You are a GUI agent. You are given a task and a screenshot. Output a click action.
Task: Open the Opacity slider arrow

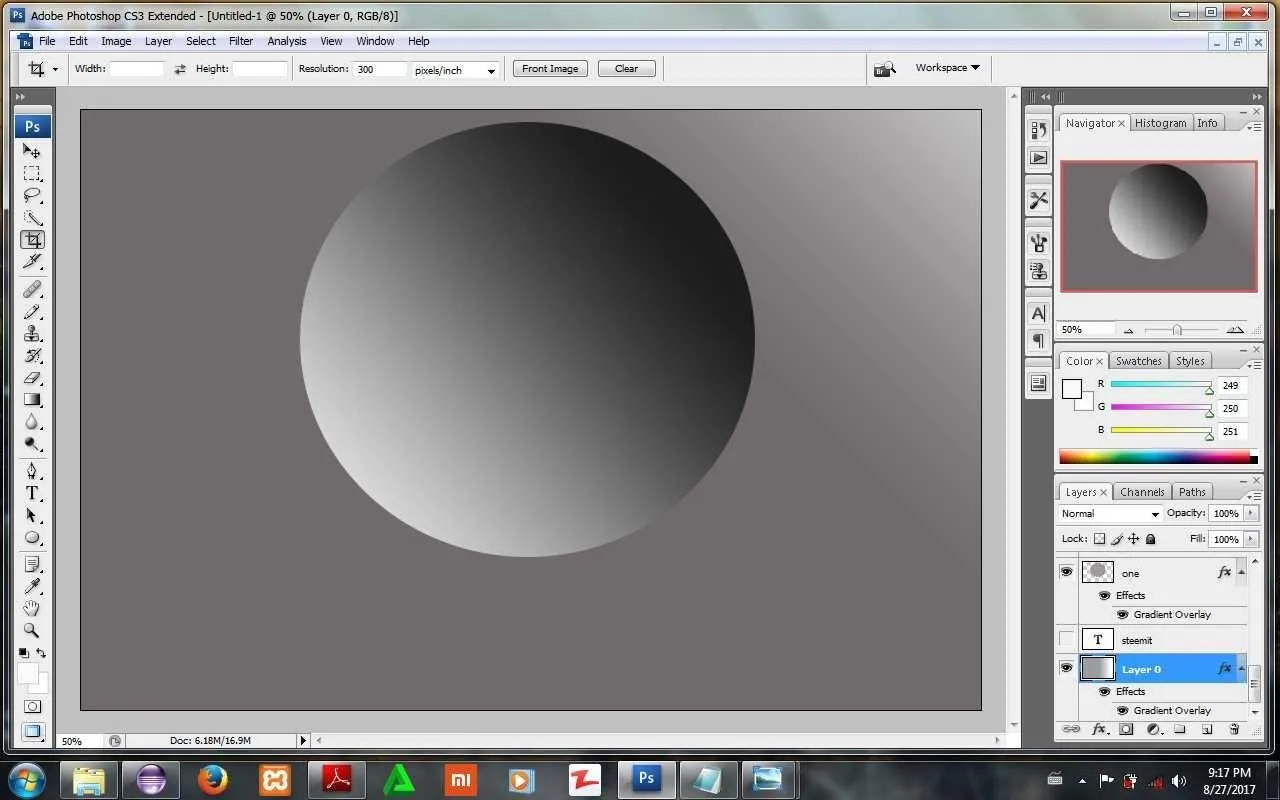1250,513
